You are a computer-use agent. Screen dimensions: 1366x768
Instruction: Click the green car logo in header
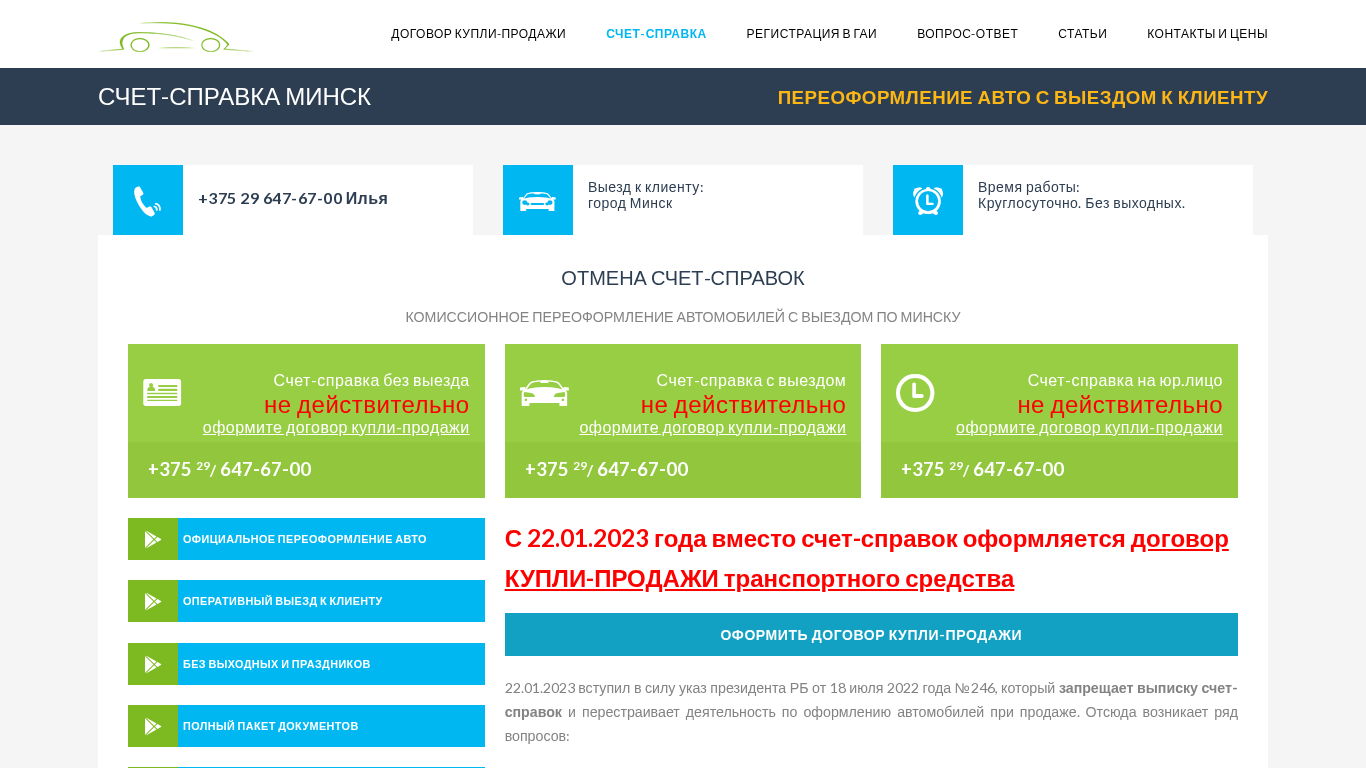click(x=175, y=37)
